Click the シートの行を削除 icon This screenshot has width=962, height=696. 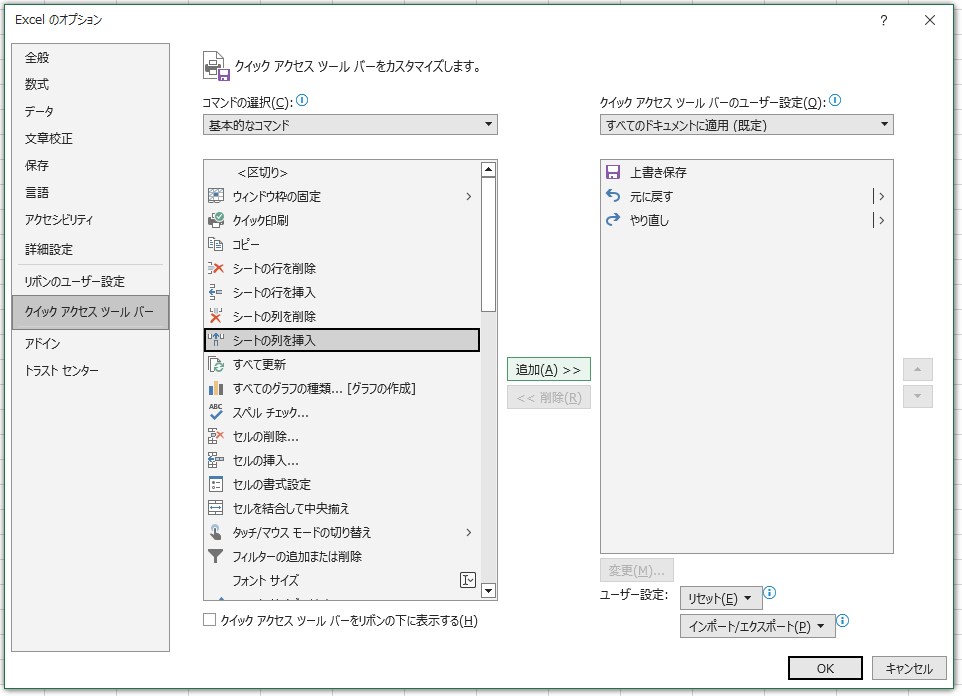[x=216, y=268]
